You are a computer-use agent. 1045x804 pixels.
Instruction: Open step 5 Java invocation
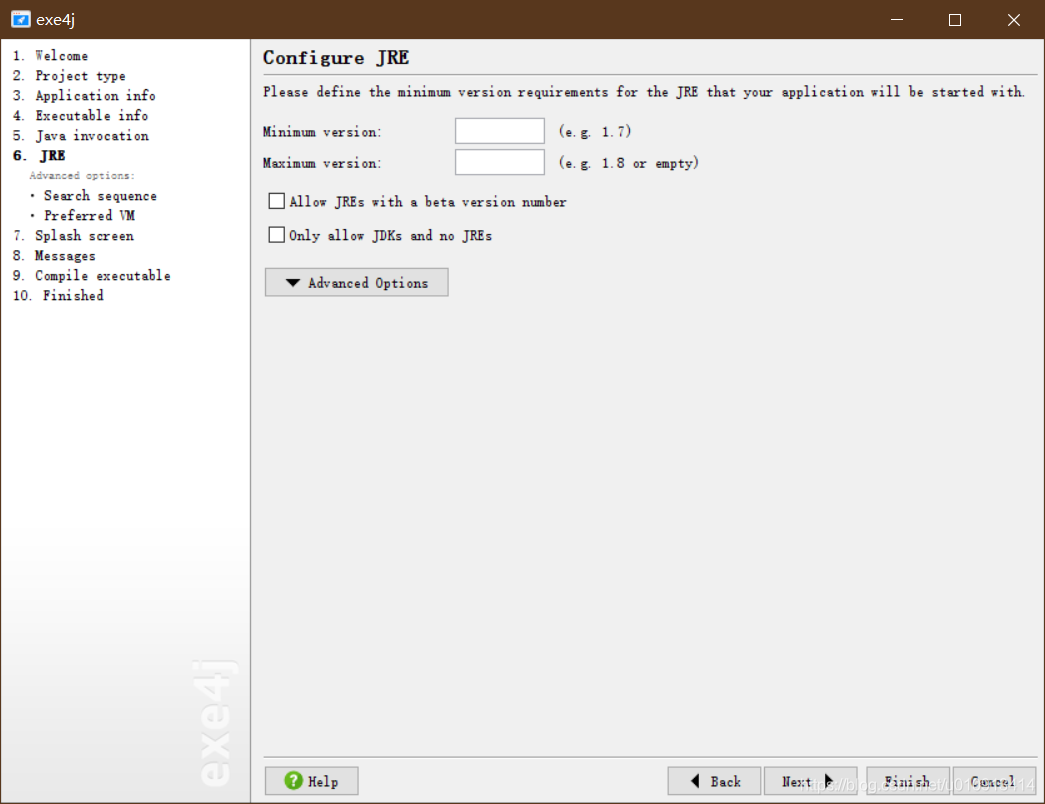pos(81,136)
